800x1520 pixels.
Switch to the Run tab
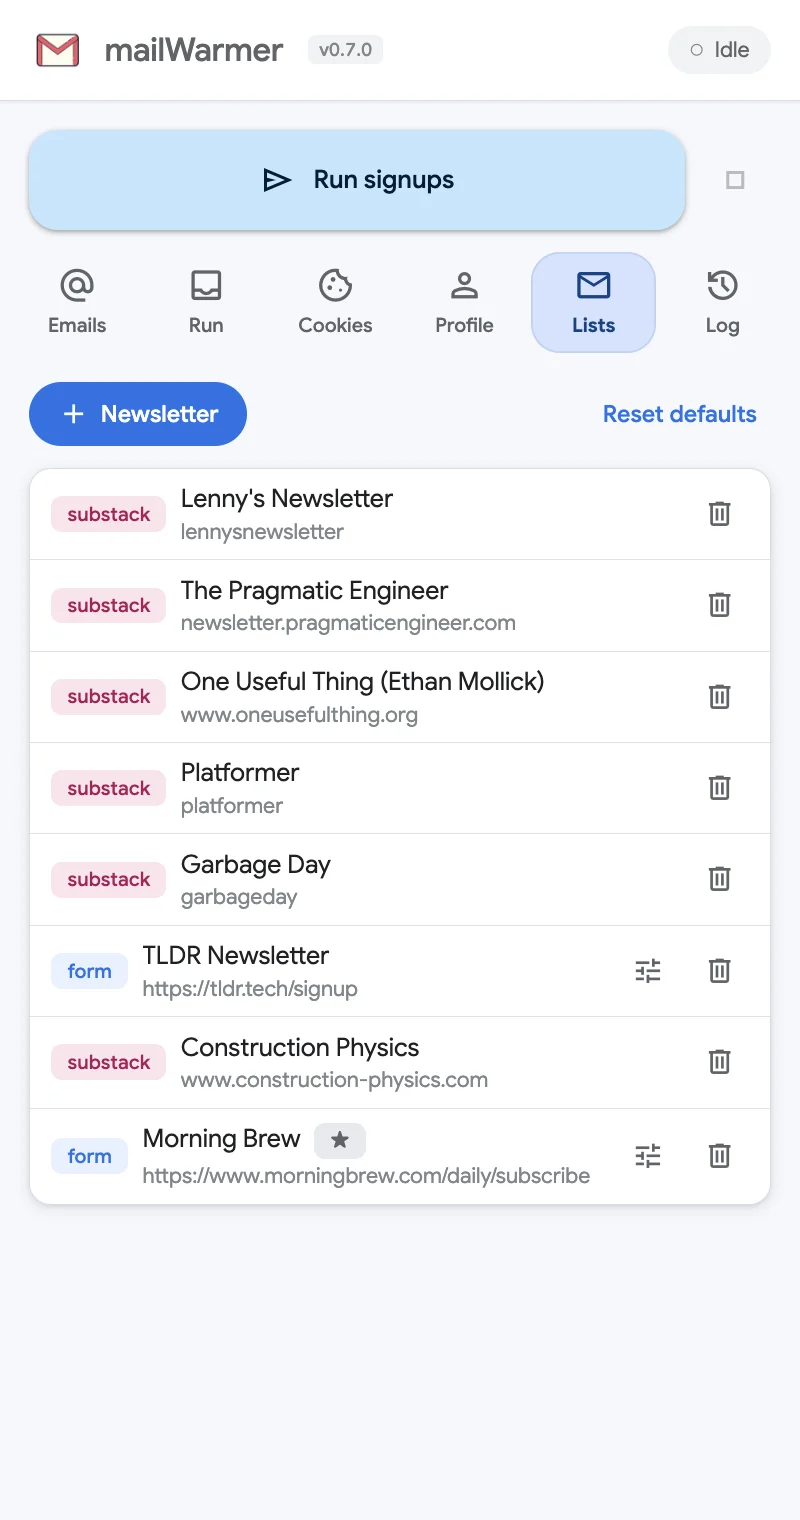(206, 302)
